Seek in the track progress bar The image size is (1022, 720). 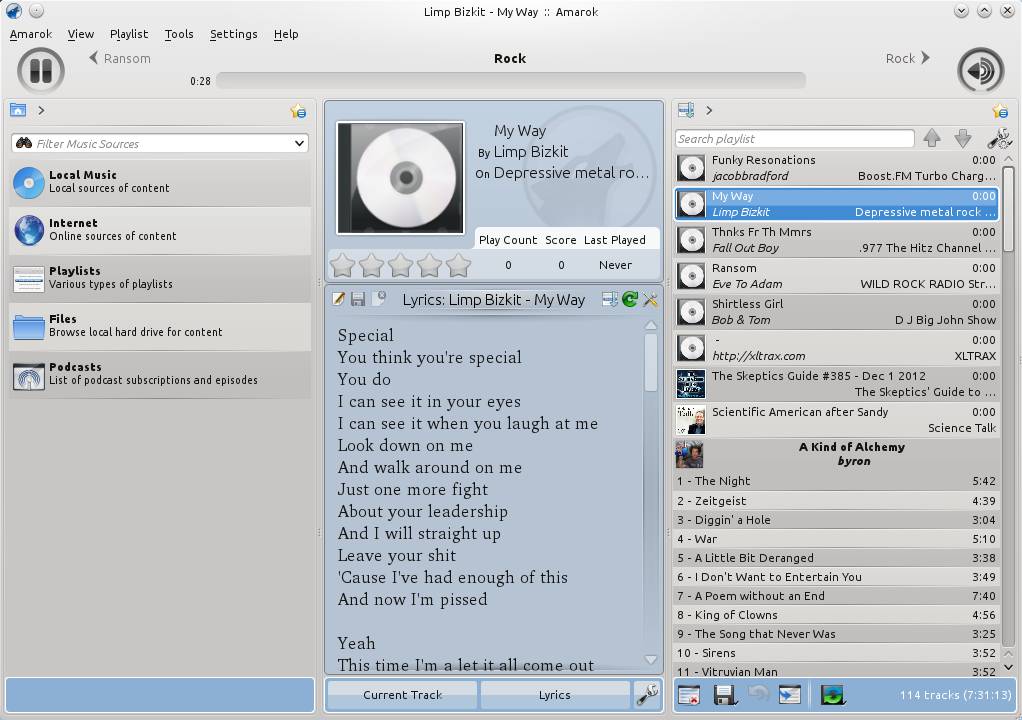click(x=511, y=81)
